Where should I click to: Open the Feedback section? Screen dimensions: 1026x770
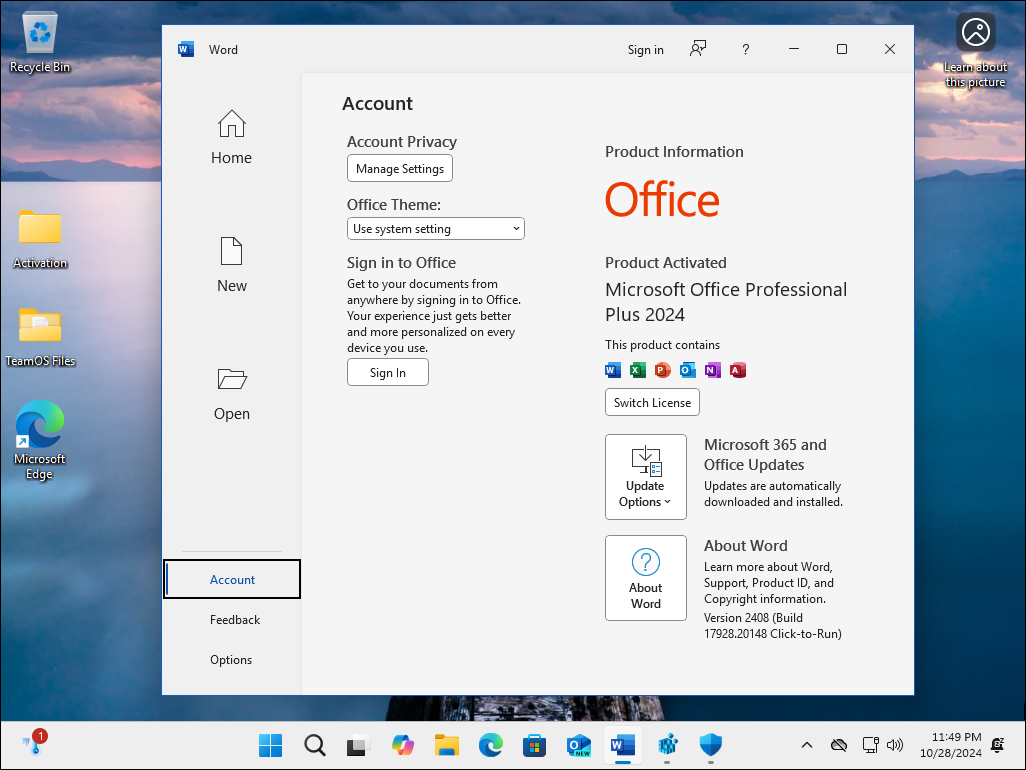pos(235,620)
